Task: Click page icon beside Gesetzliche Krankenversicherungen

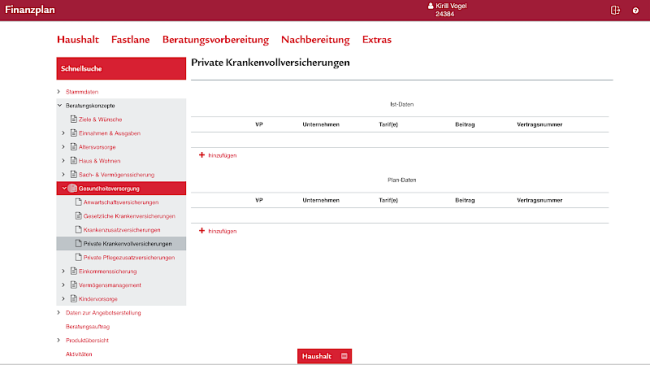Action: 78,216
